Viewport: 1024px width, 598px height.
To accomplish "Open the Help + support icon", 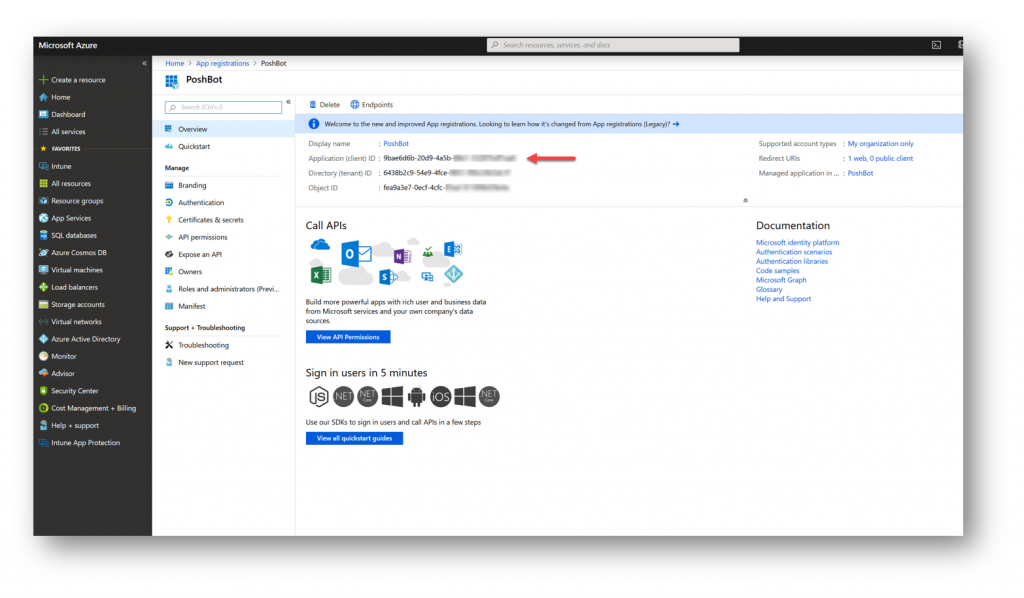I will [x=43, y=426].
